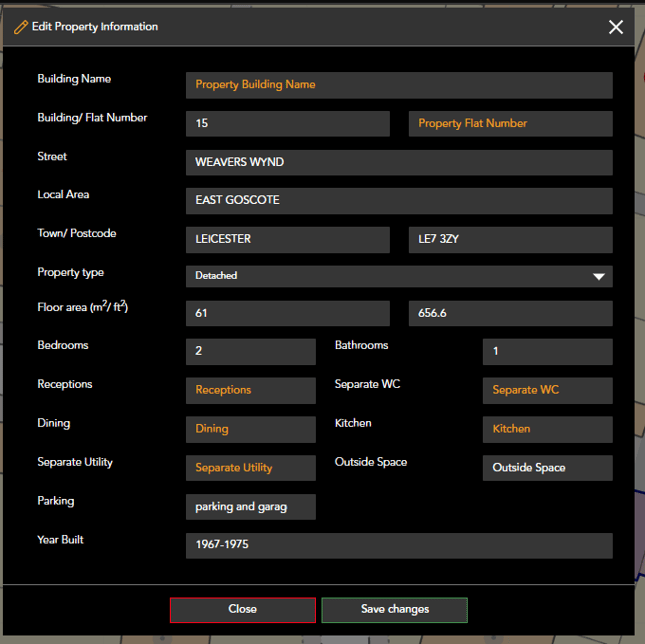The image size is (645, 644).
Task: Edit the floor area field showing 61
Action: [287, 314]
